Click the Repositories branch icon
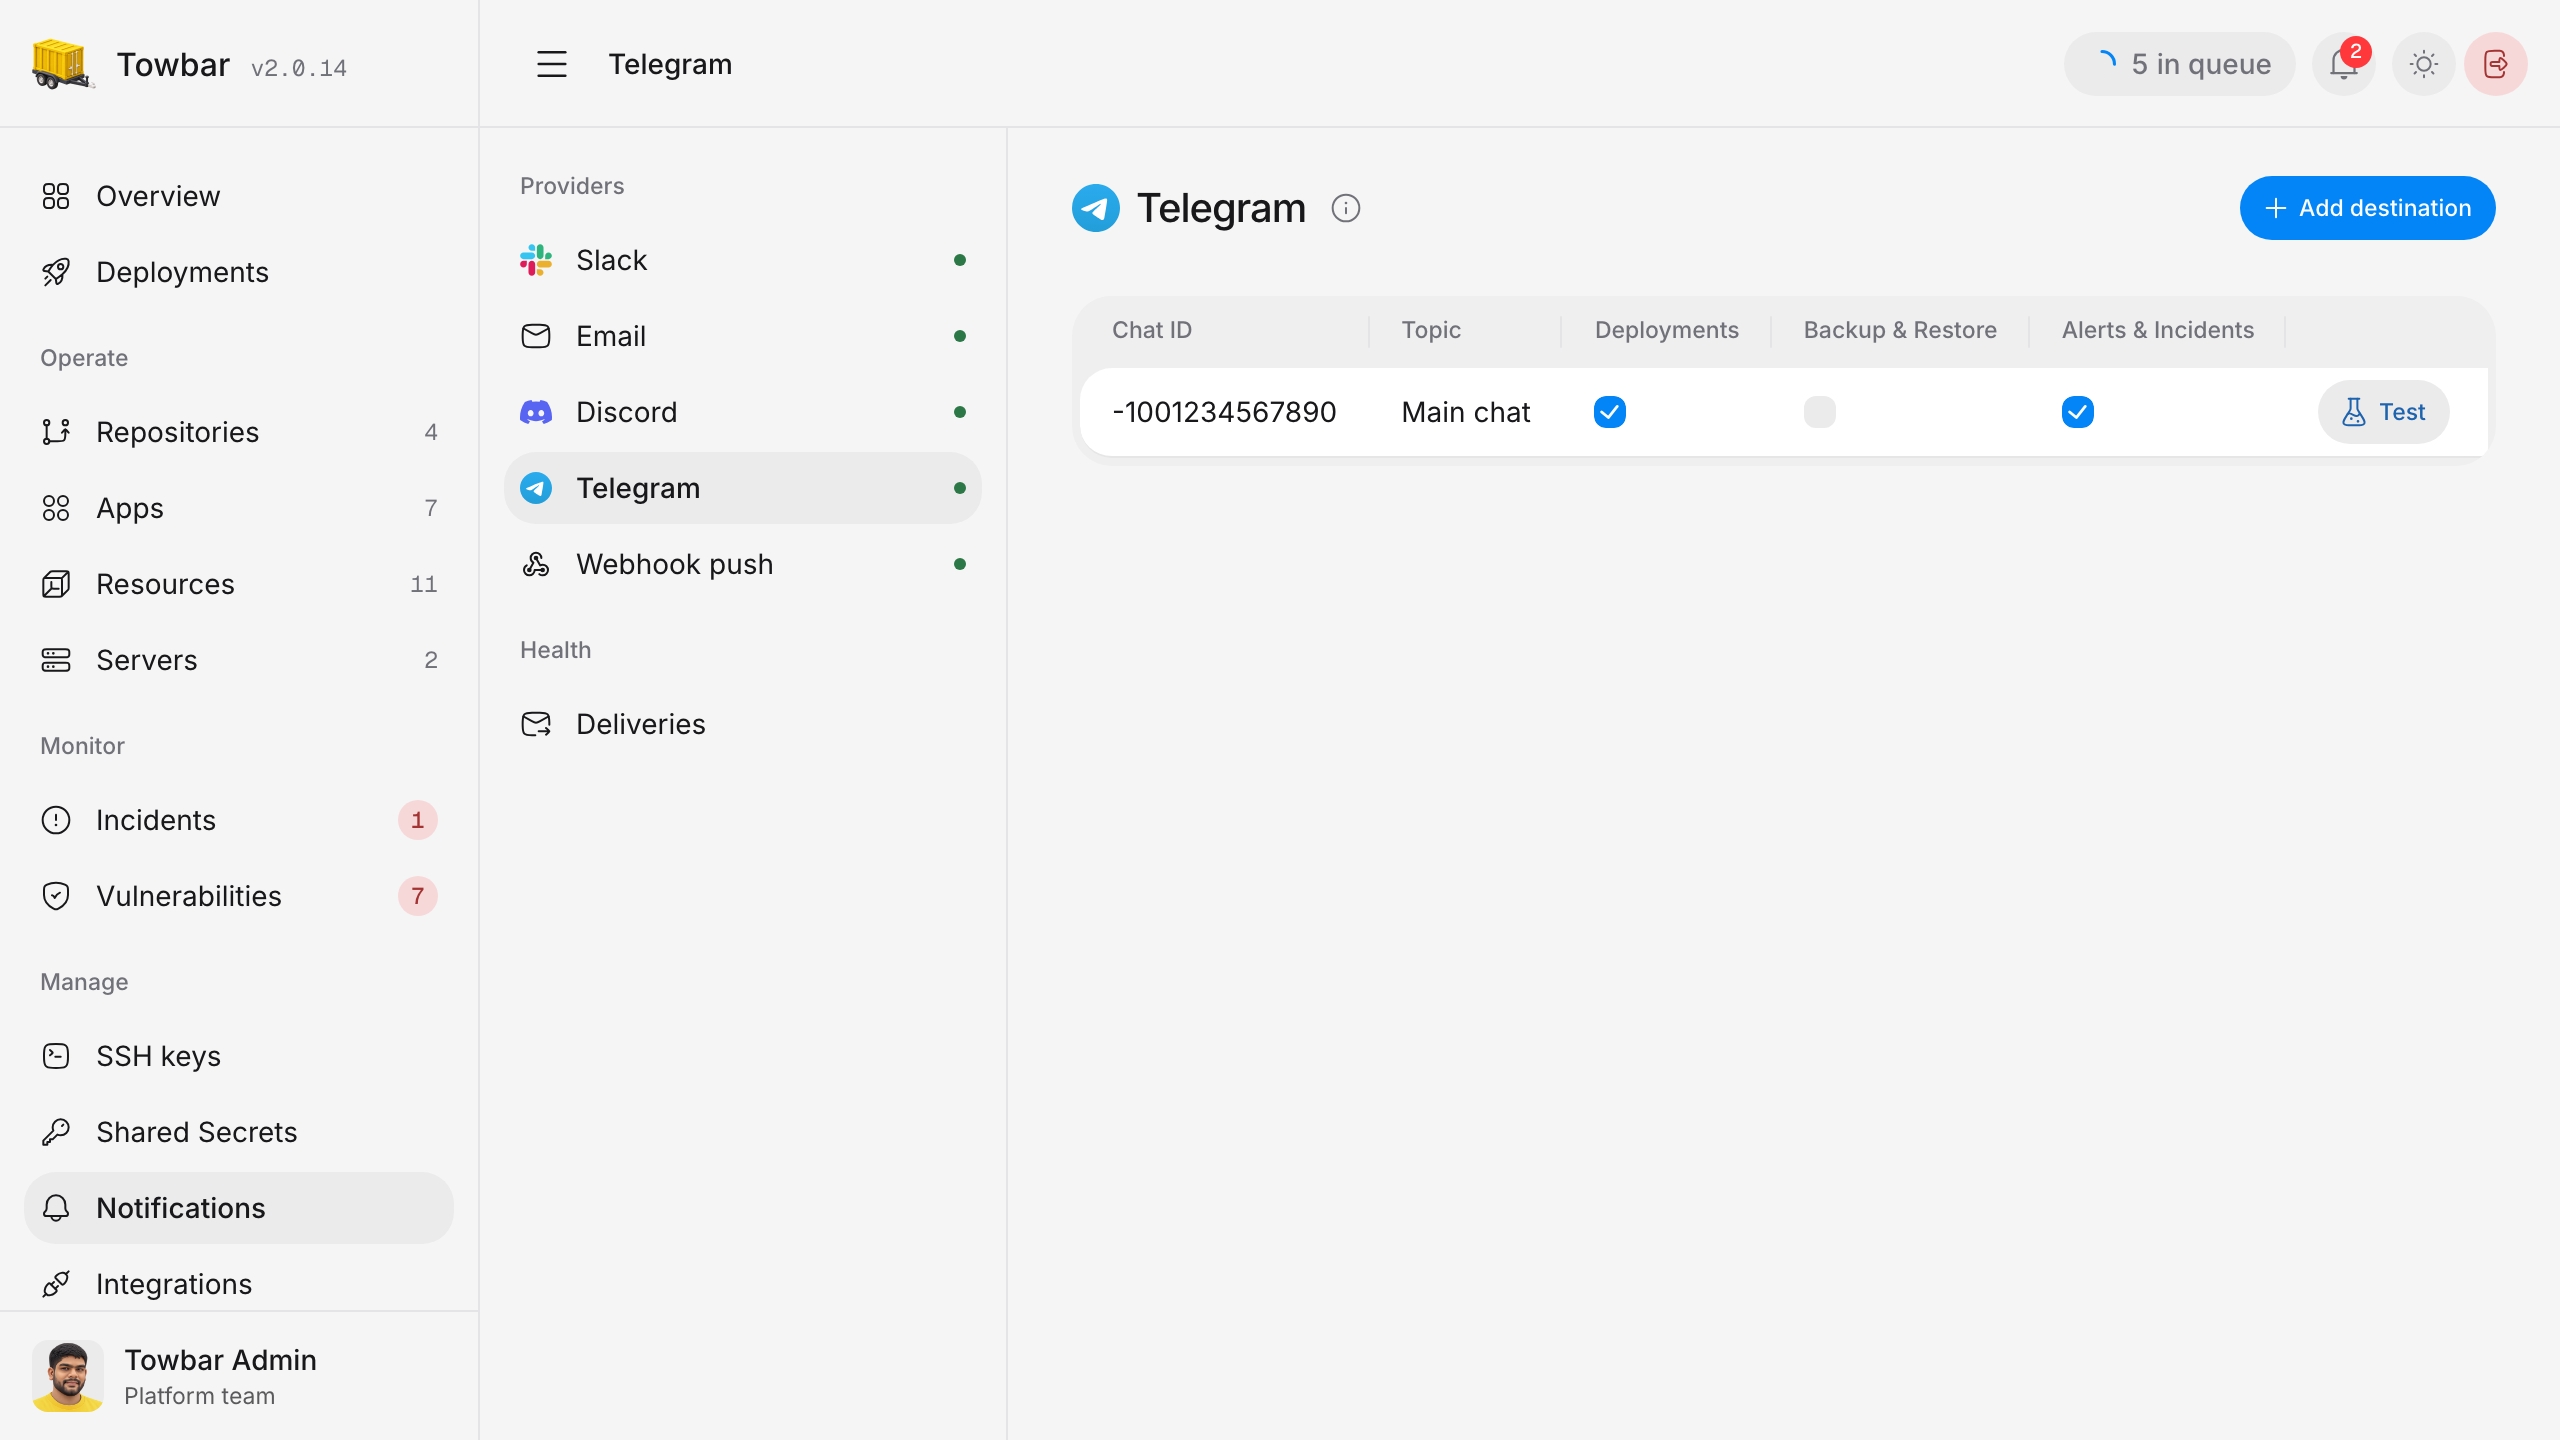This screenshot has height=1440, width=2560. (56, 432)
